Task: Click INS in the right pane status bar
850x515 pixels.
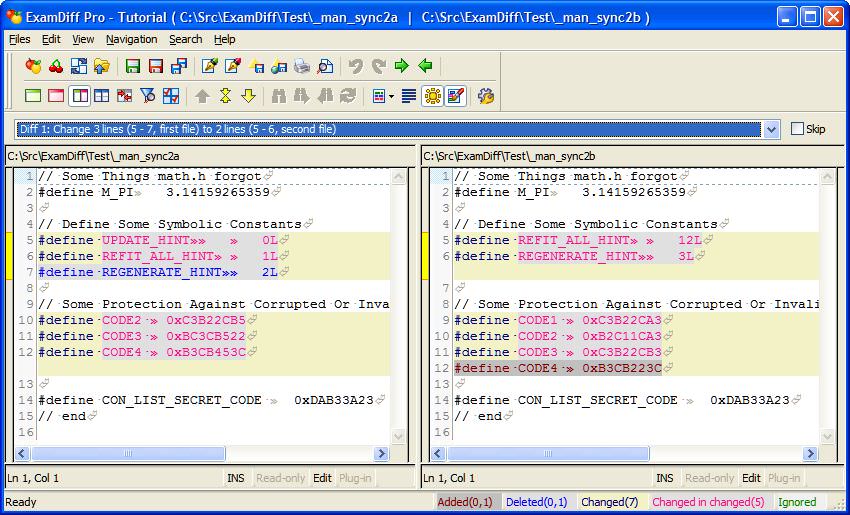Action: [x=665, y=478]
